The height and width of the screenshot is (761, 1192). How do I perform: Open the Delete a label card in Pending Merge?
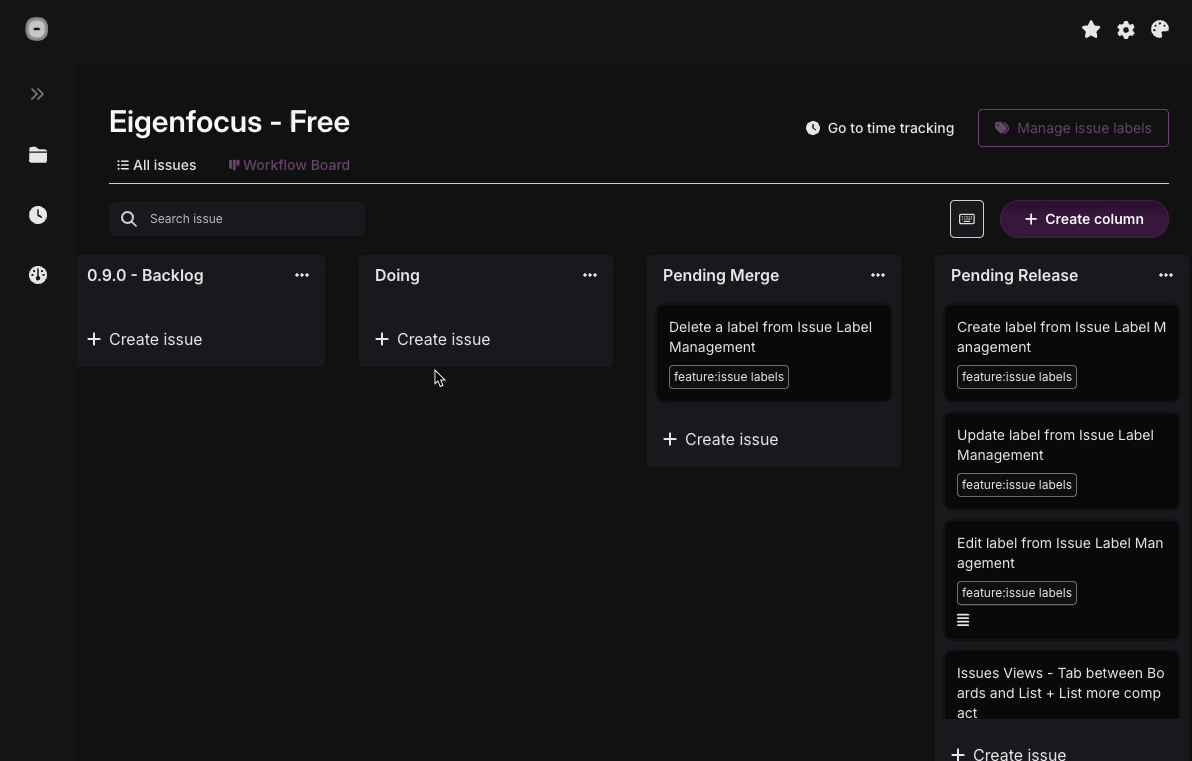point(773,350)
